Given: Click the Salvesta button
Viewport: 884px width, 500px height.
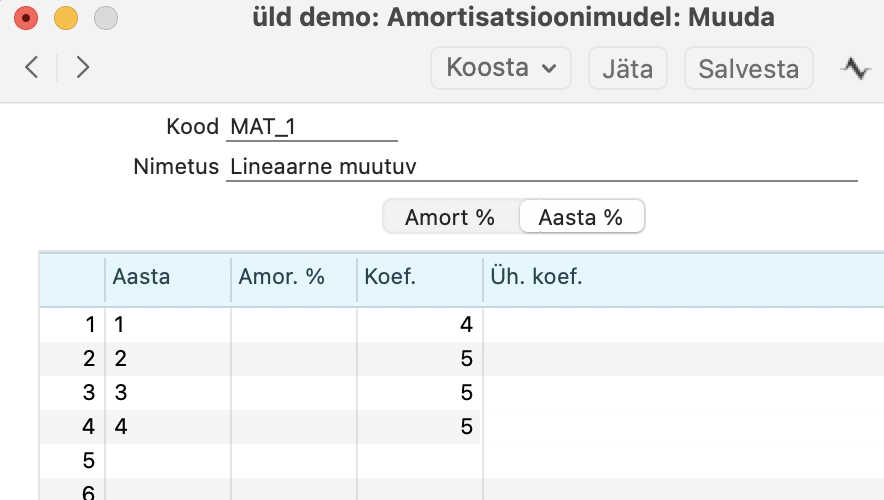Looking at the screenshot, I should pos(748,69).
